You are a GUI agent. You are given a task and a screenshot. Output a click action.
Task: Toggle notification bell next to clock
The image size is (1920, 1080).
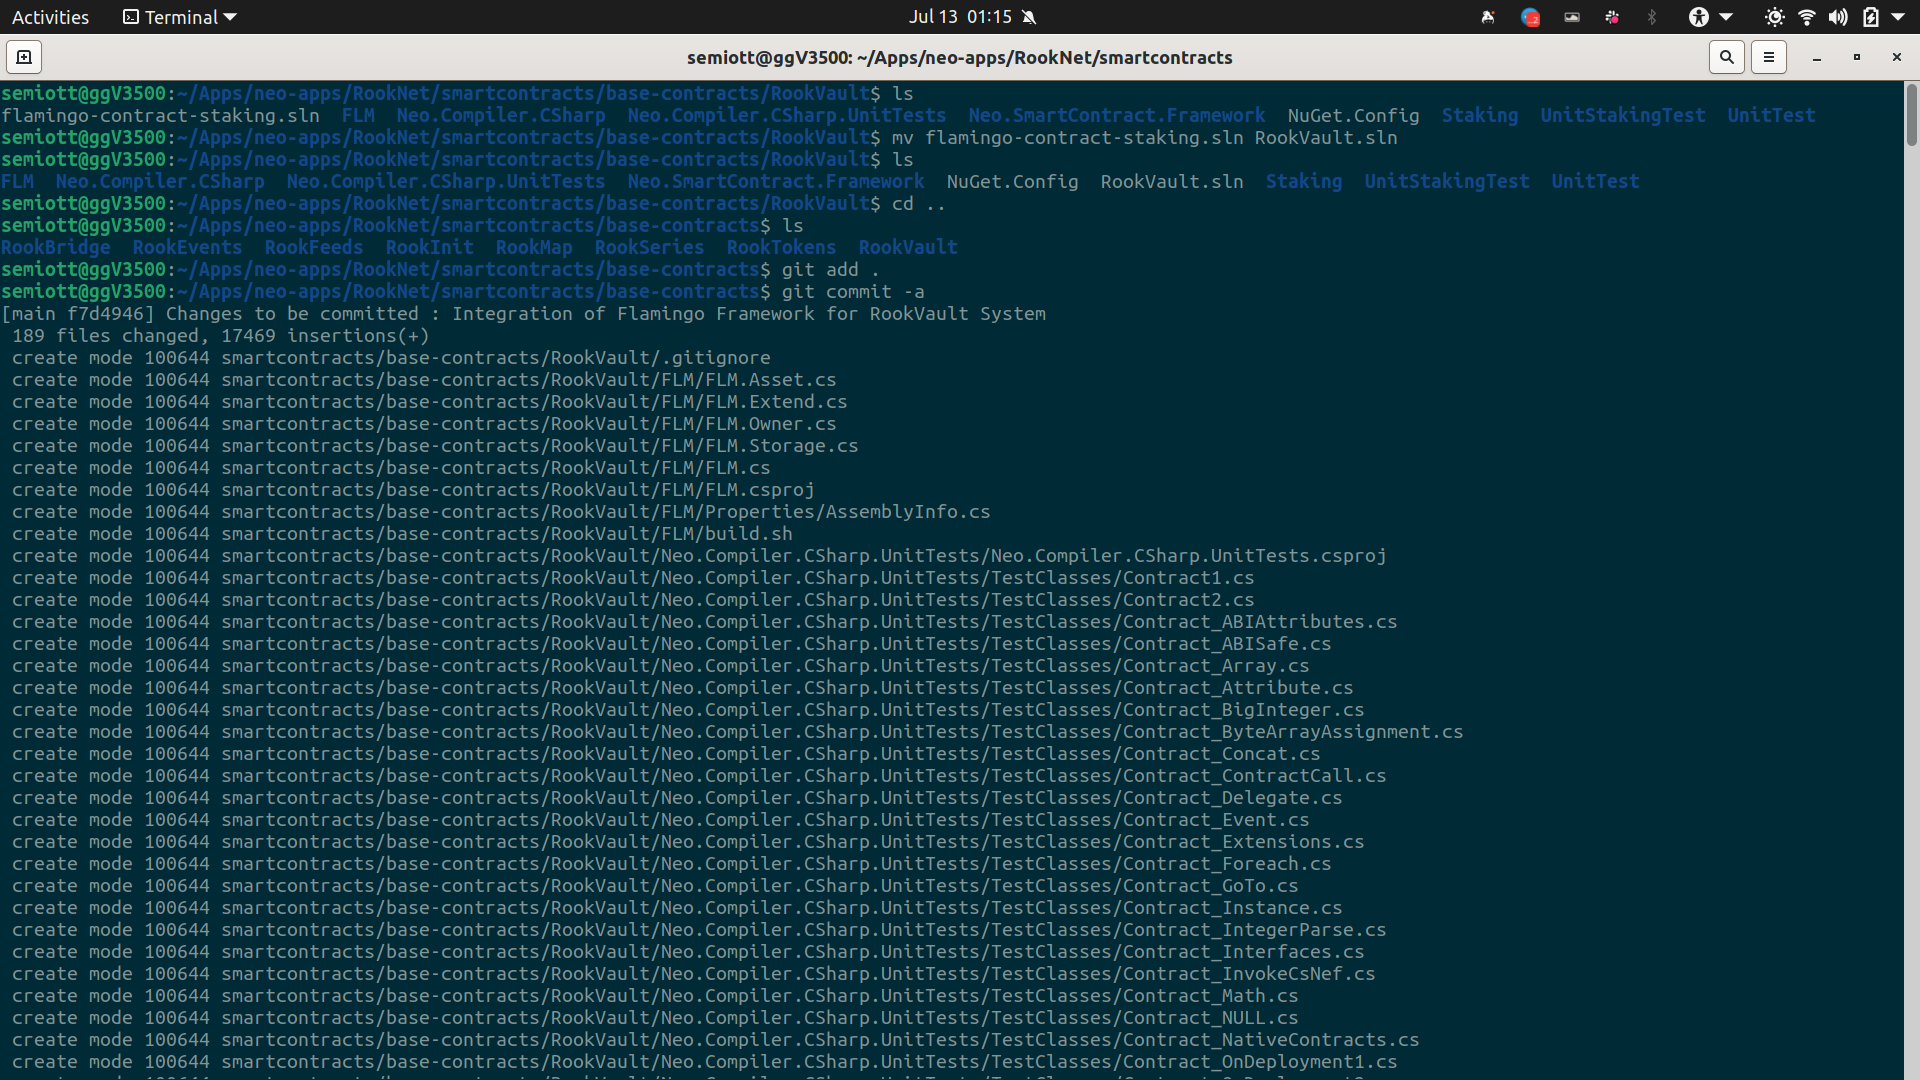[x=1030, y=17]
